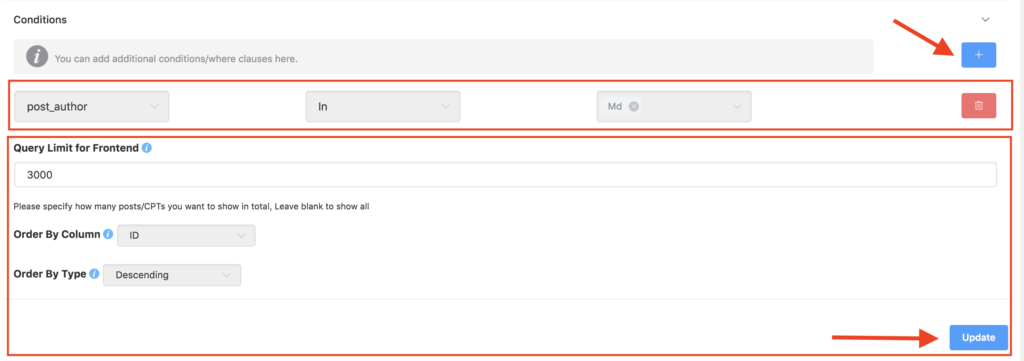Save changes with the Update button
Screen dimensions: 1024x361
coord(978,337)
